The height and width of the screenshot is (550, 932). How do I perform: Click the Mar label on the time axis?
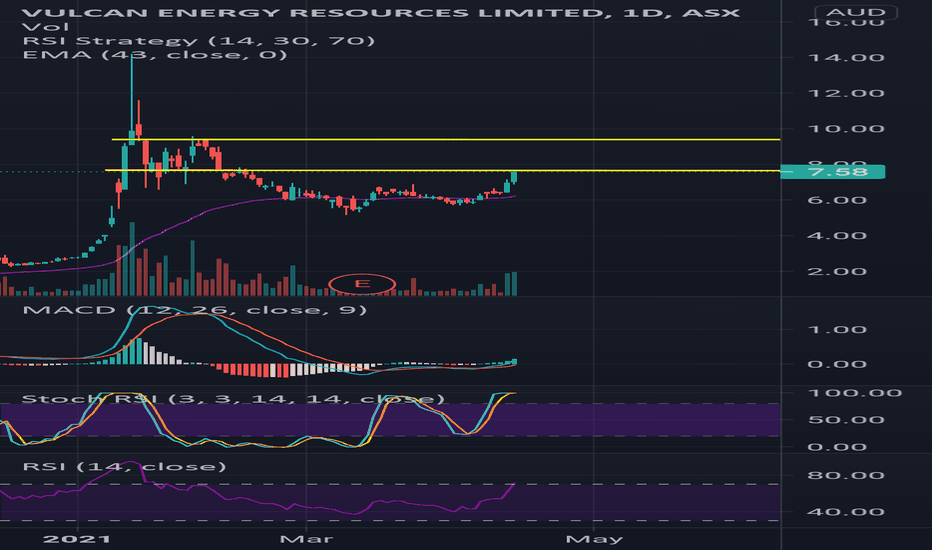[306, 539]
